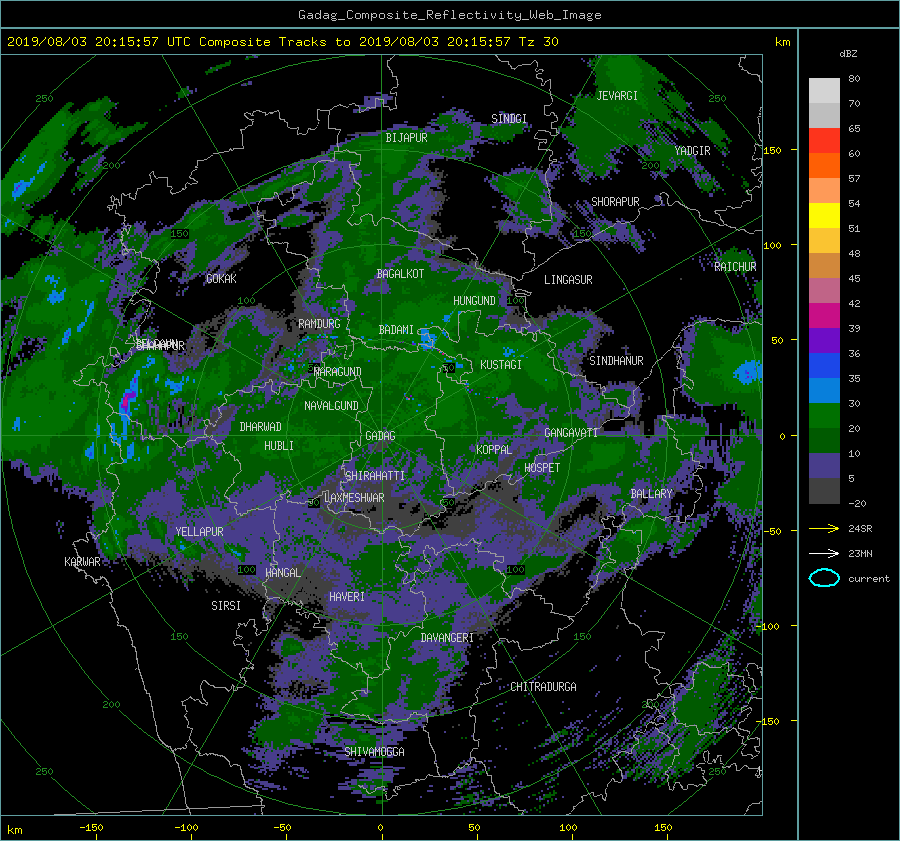Viewport: 900px width, 841px height.
Task: Click the HUNGUND city label
Action: click(x=474, y=301)
